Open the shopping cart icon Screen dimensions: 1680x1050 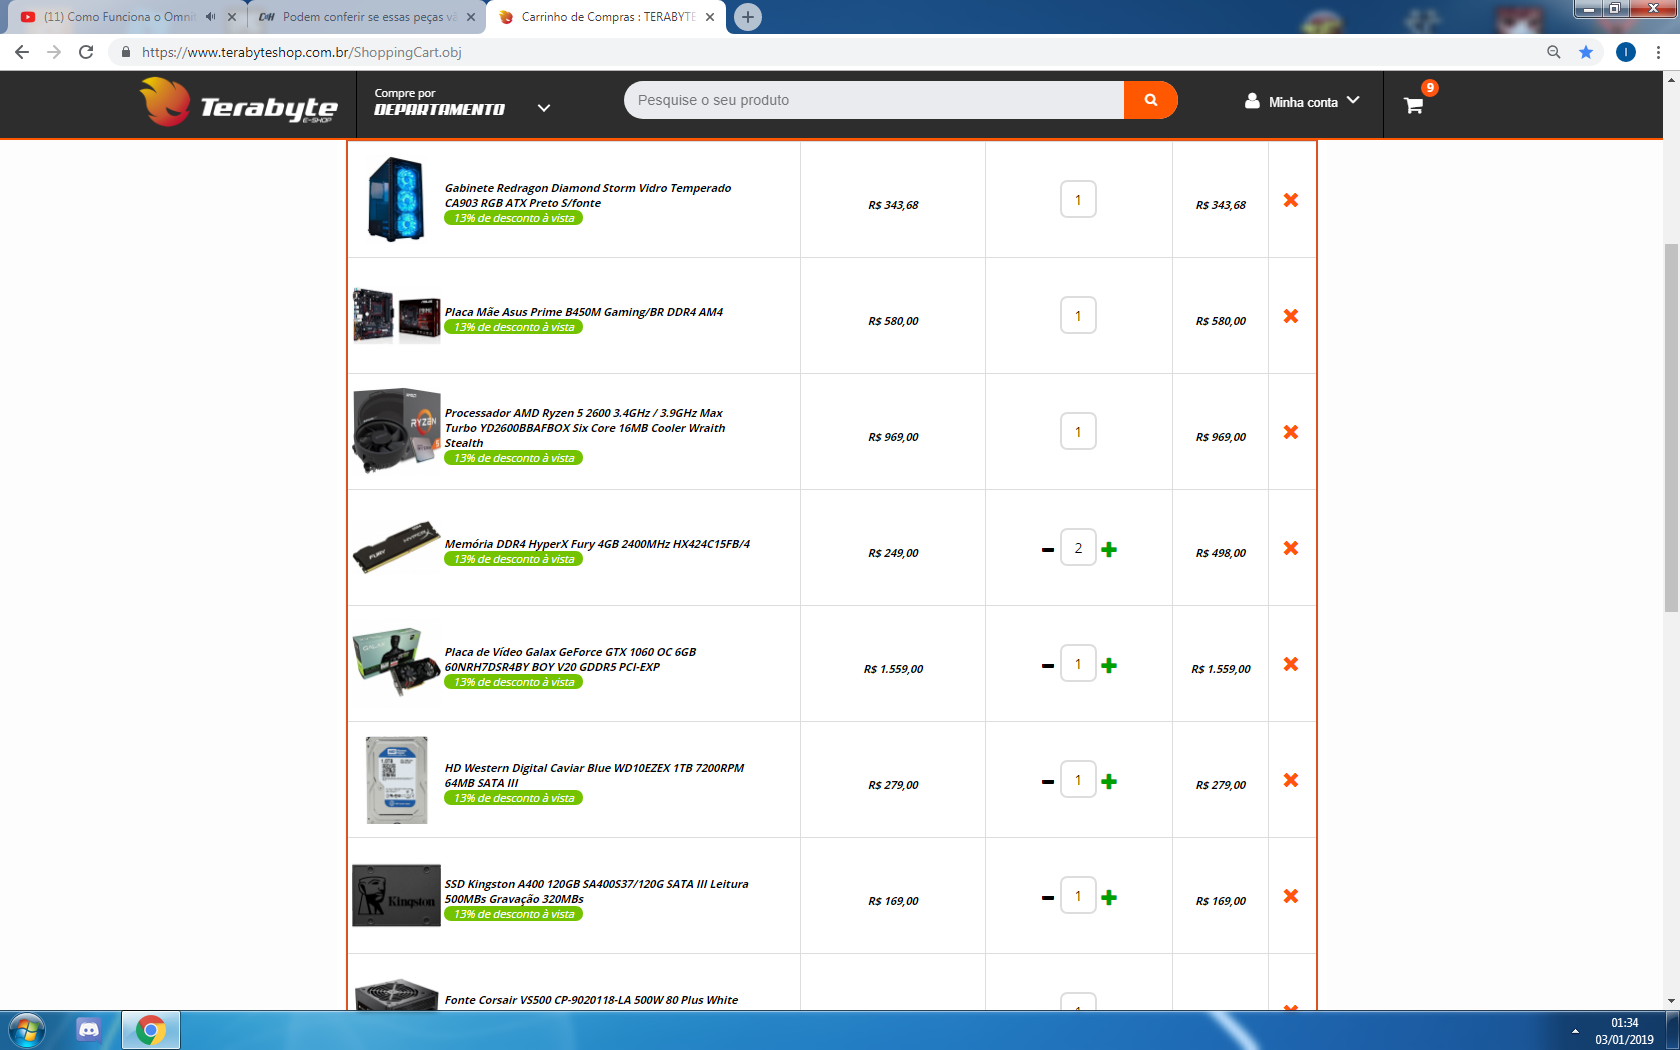[1413, 105]
